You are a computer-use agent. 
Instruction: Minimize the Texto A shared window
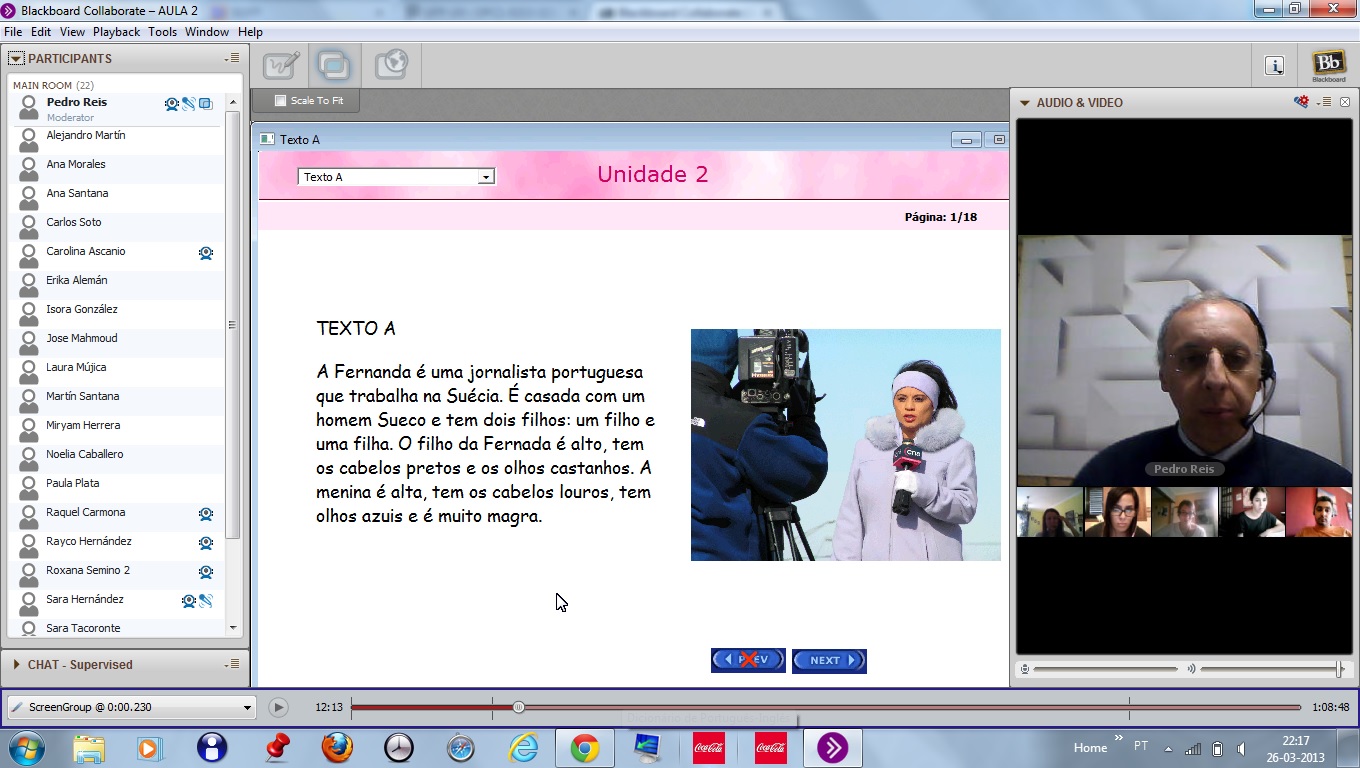966,140
